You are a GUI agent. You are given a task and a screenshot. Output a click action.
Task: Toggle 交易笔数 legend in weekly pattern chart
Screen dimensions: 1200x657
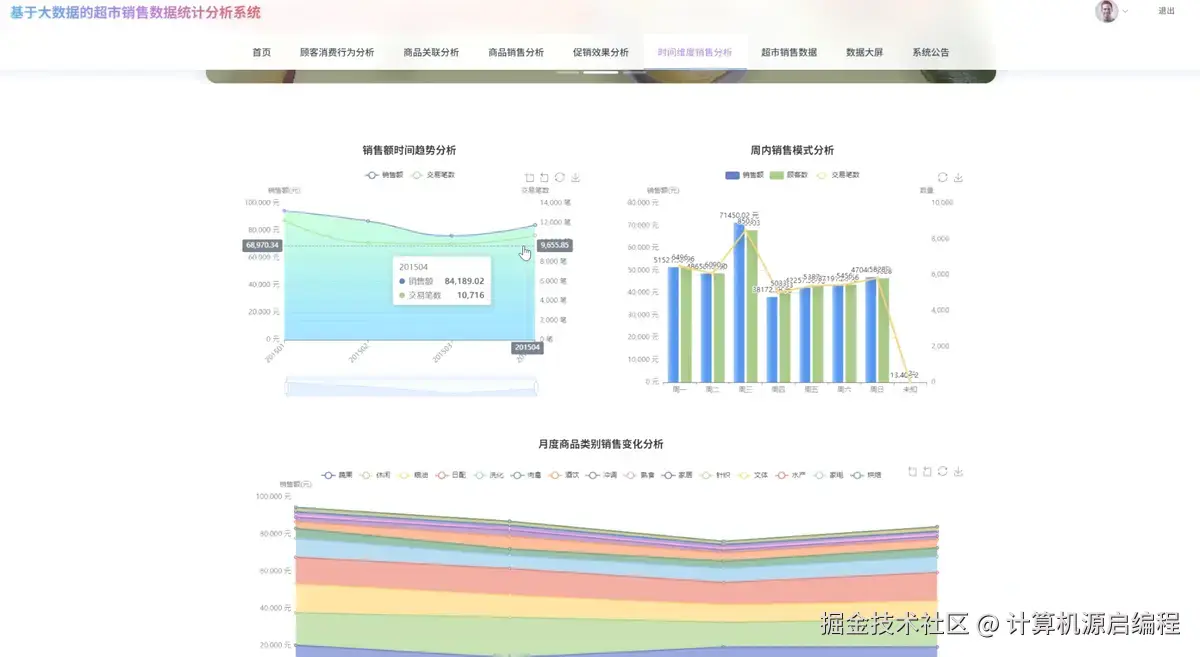click(838, 174)
